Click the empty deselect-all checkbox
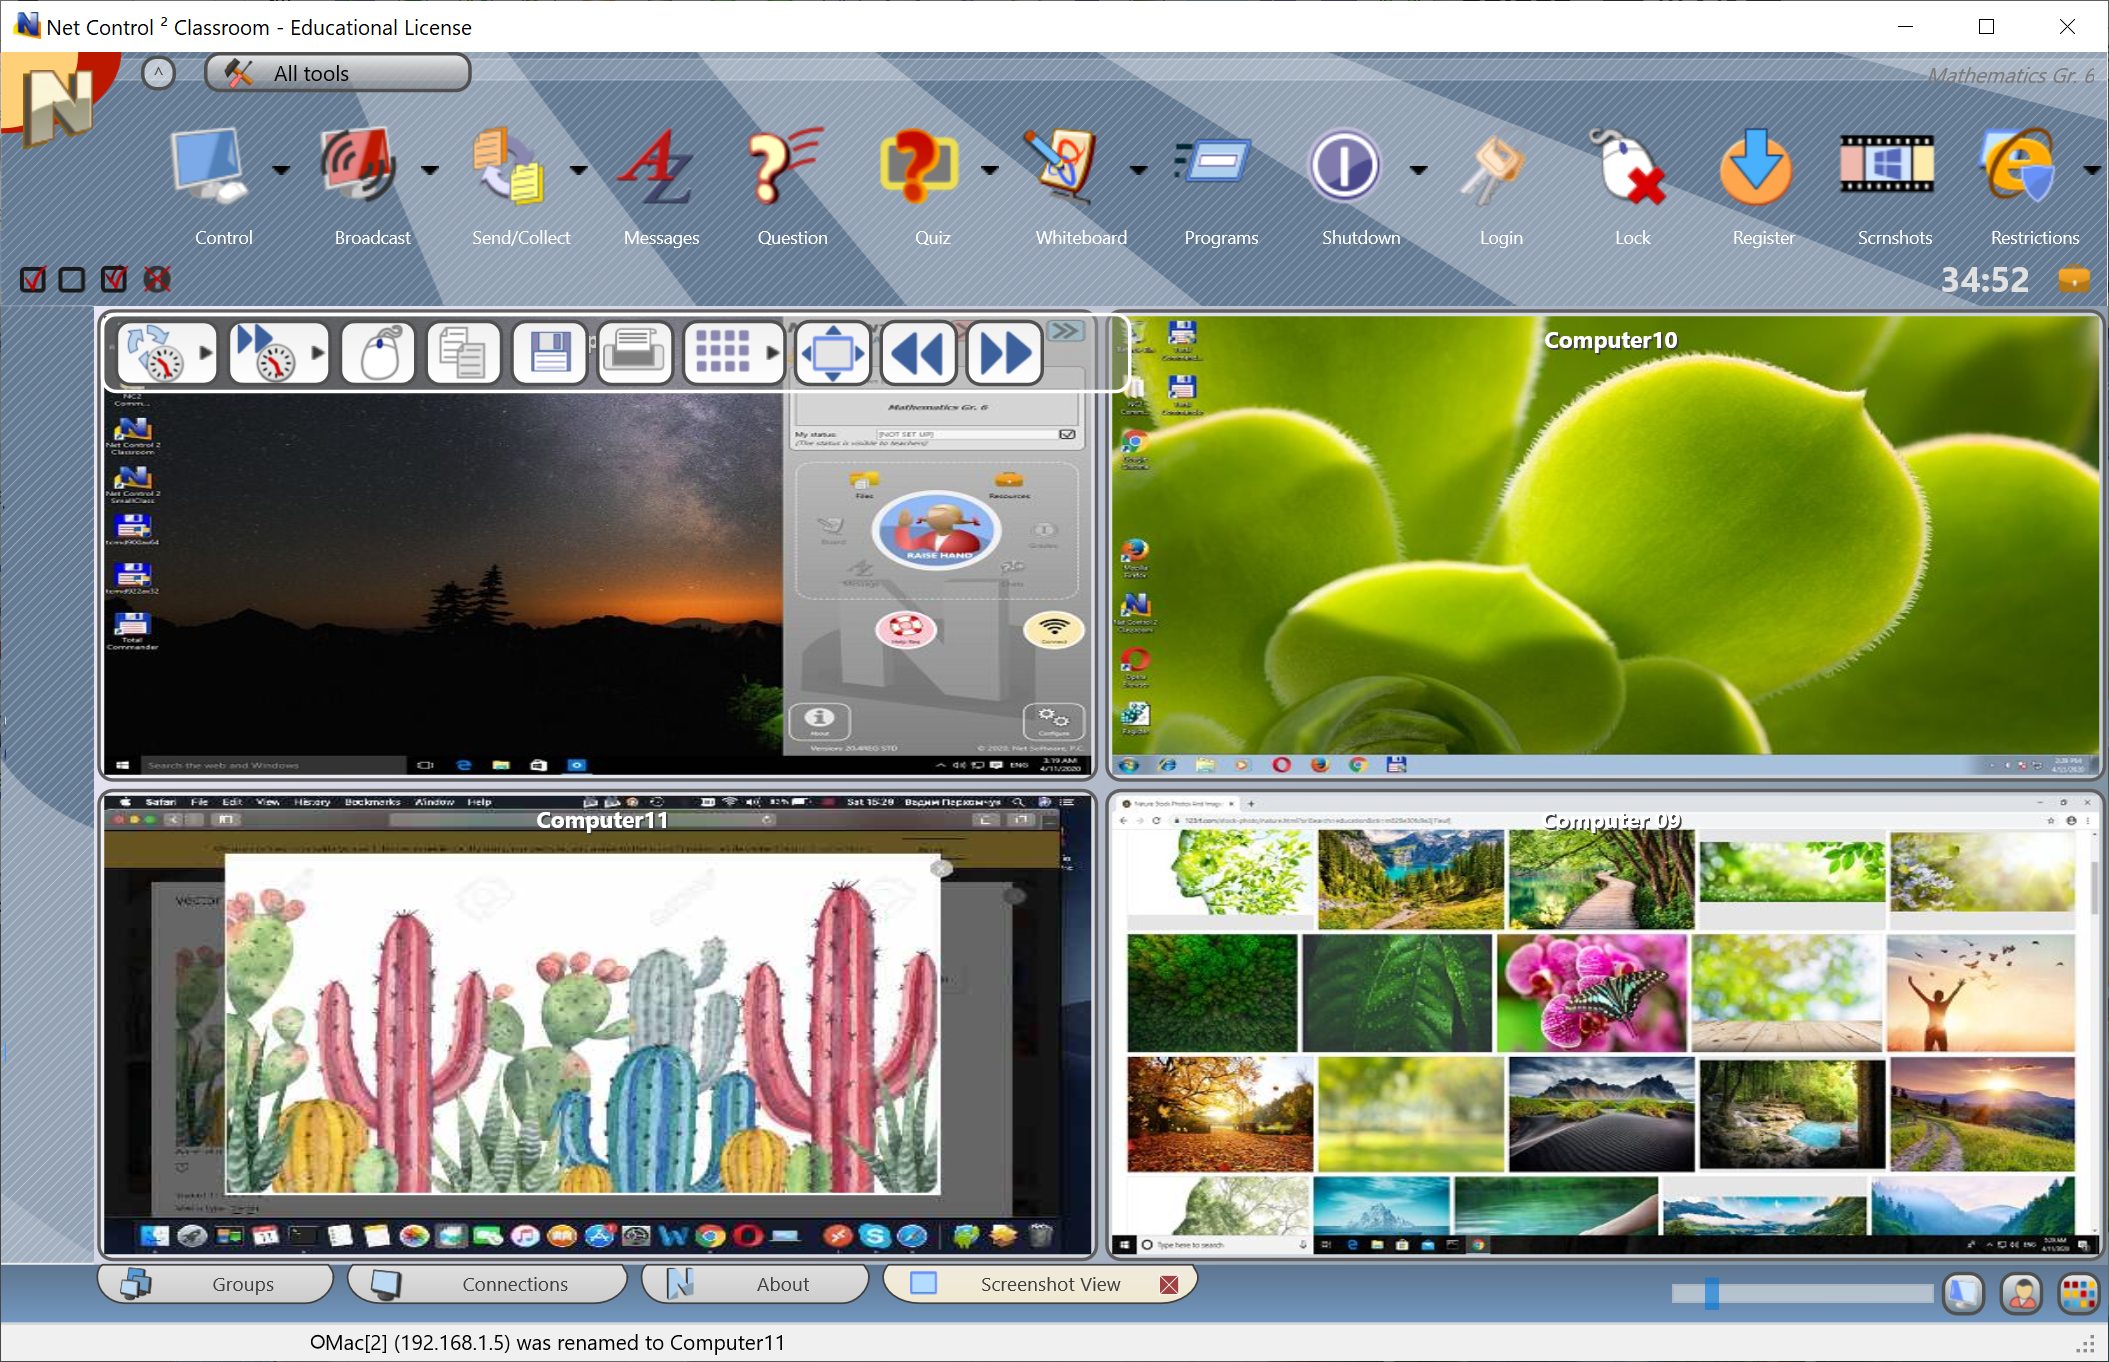Image resolution: width=2109 pixels, height=1362 pixels. click(72, 279)
